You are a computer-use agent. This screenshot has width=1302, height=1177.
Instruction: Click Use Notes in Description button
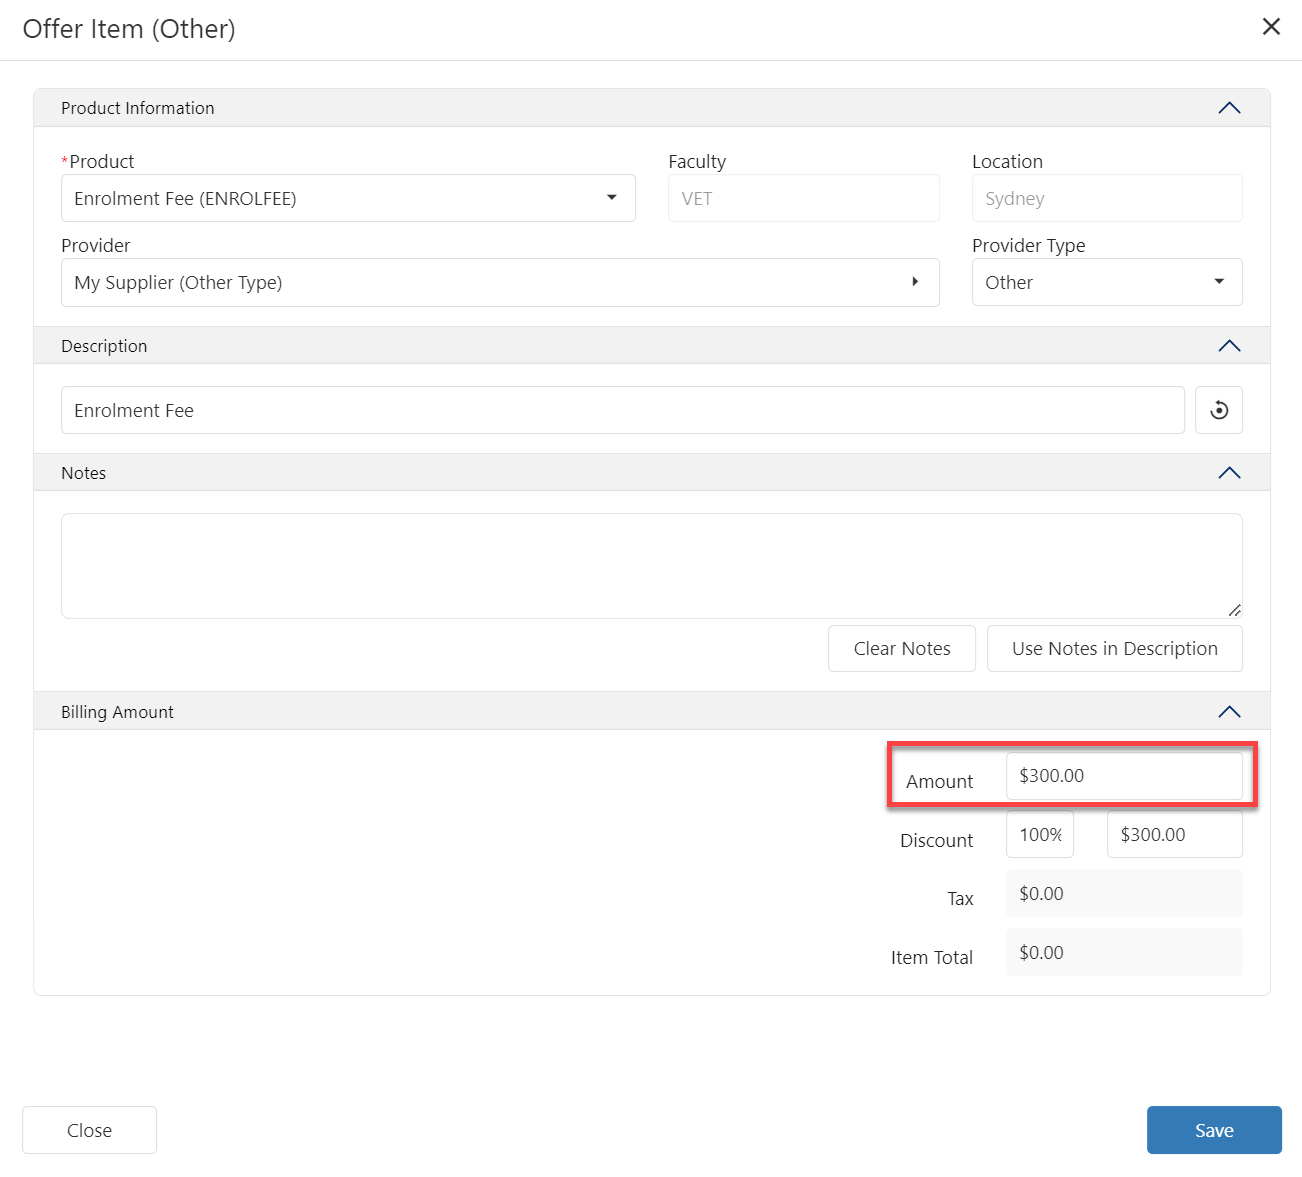point(1114,649)
